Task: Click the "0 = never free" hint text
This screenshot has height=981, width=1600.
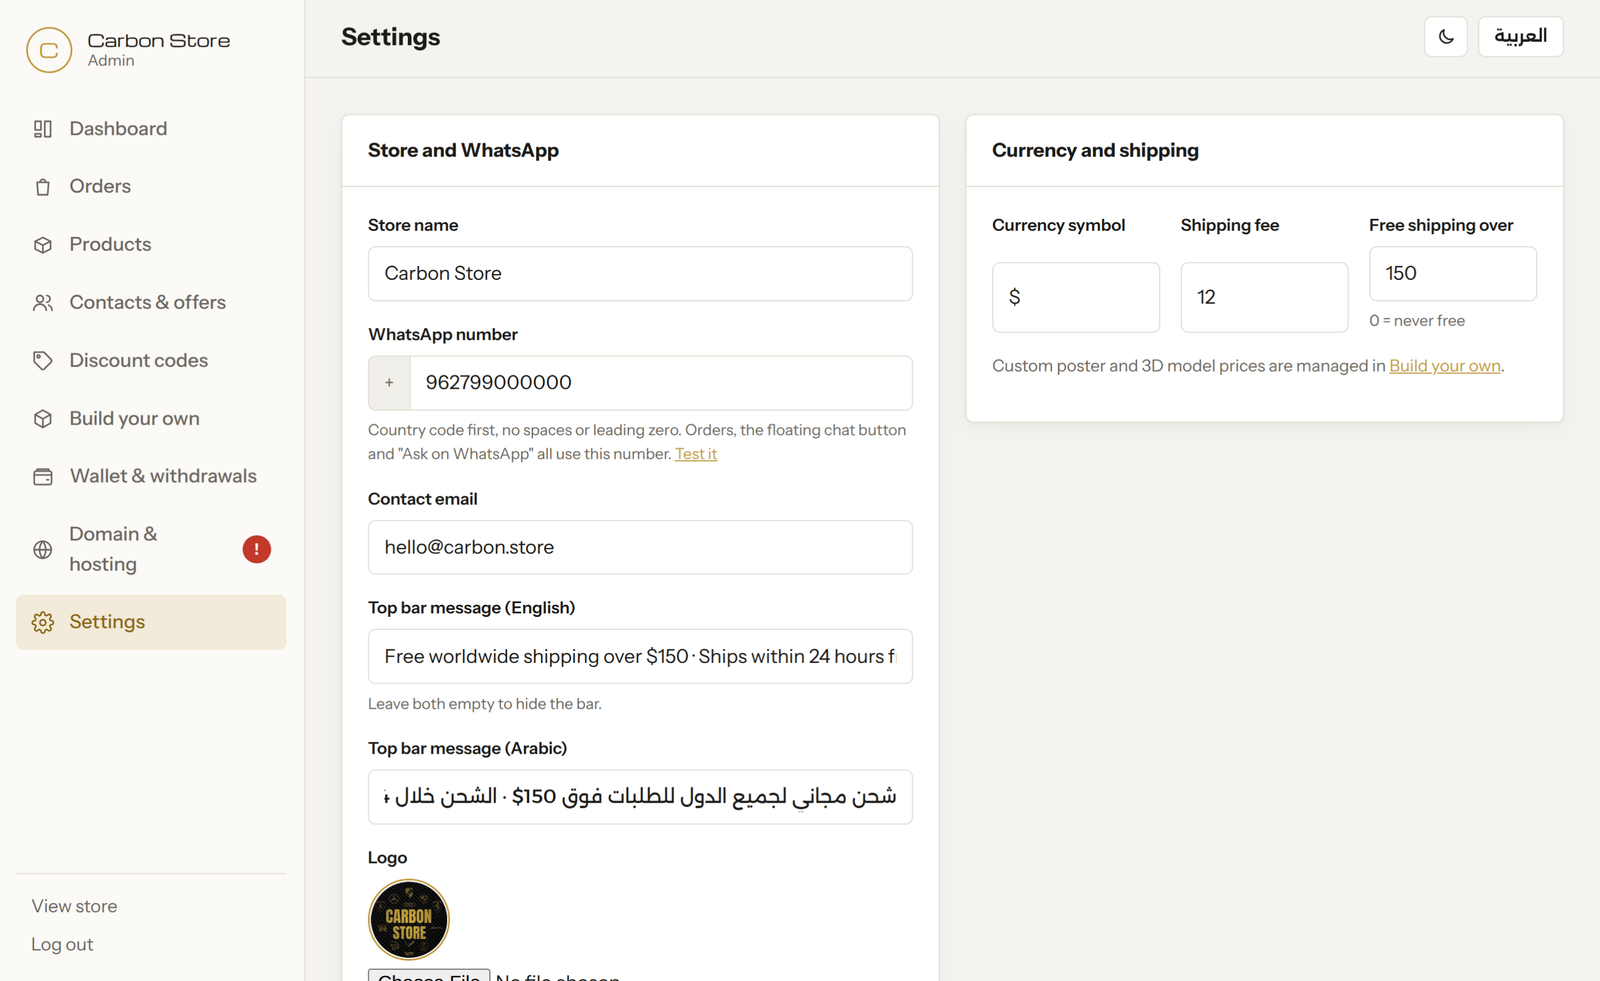Action: [1417, 321]
